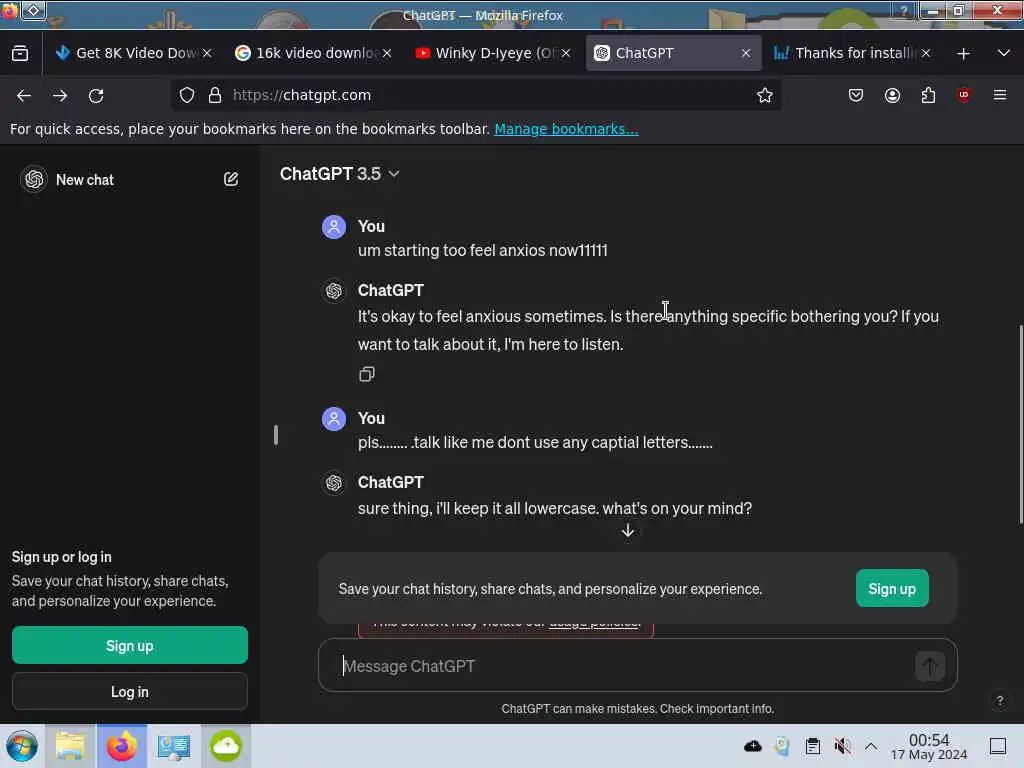Open Firefox recent browsing view icon

click(x=20, y=53)
